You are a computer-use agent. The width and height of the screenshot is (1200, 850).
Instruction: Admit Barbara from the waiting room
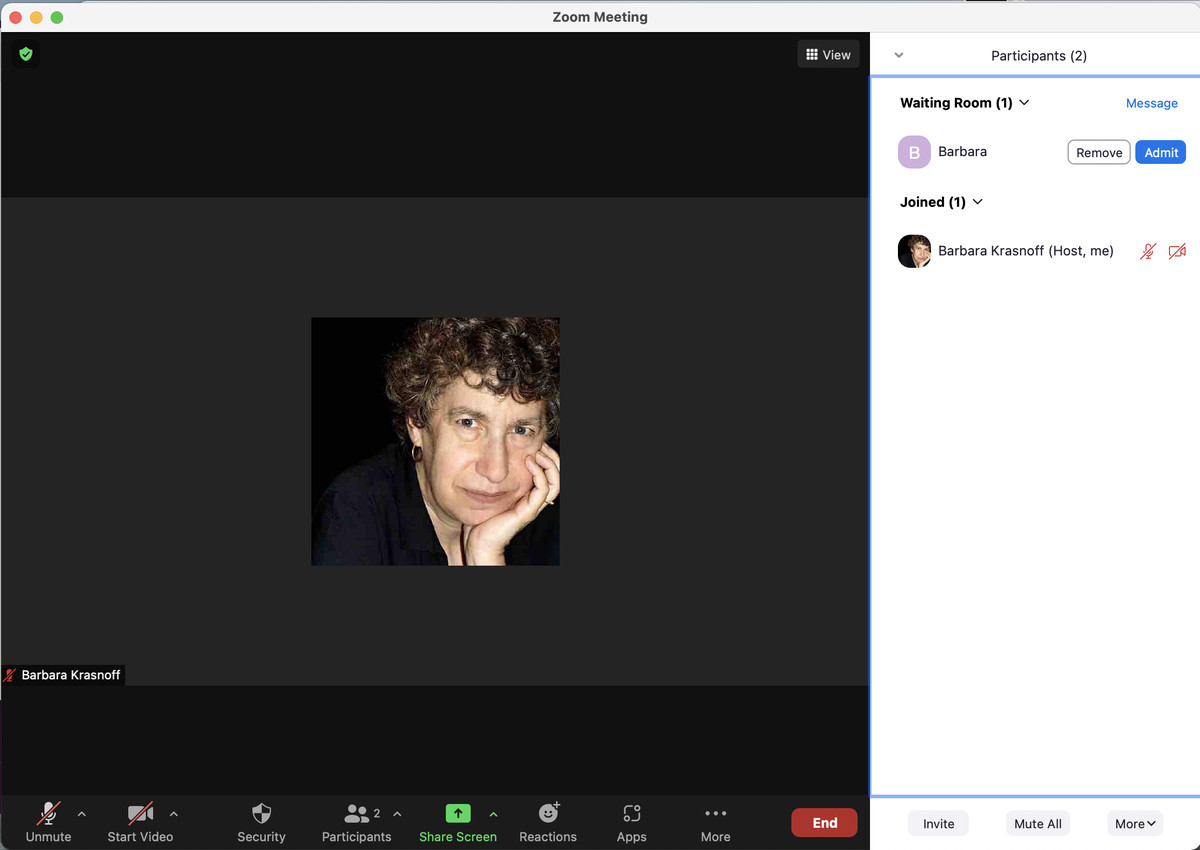1161,152
